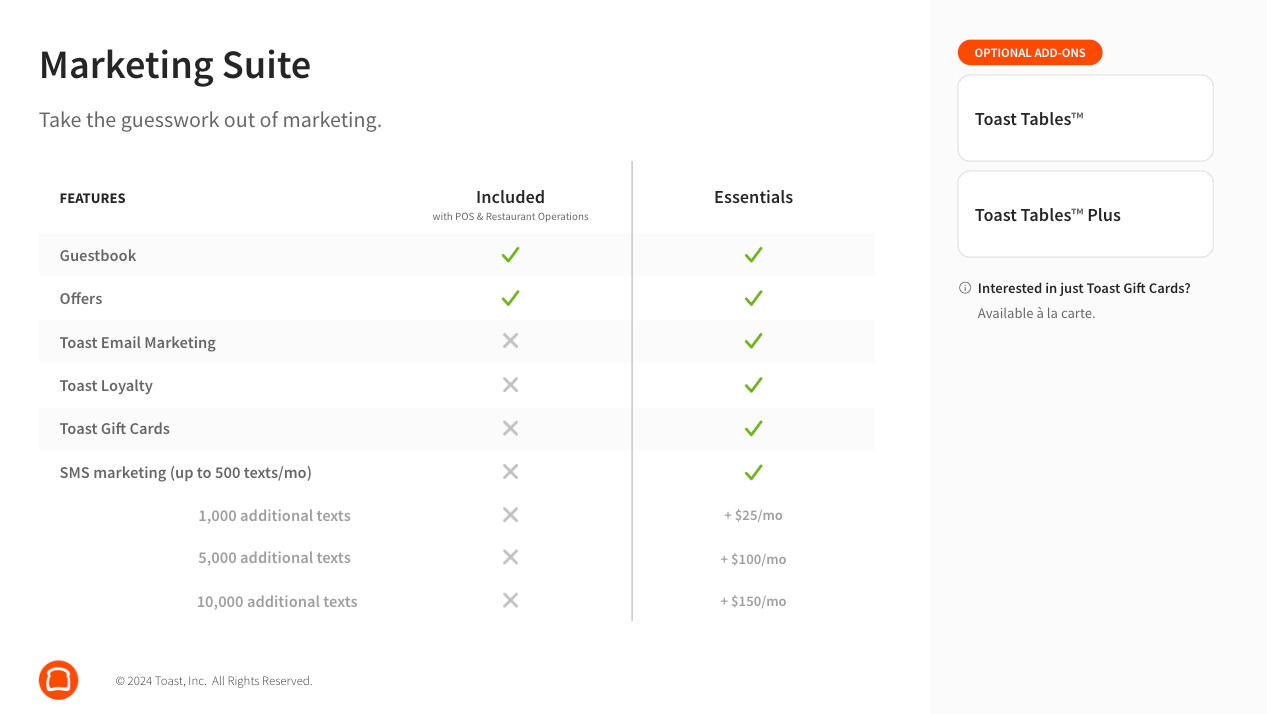Click the X for 10,000 additional texts
Viewport: 1267px width, 714px height.
[510, 600]
